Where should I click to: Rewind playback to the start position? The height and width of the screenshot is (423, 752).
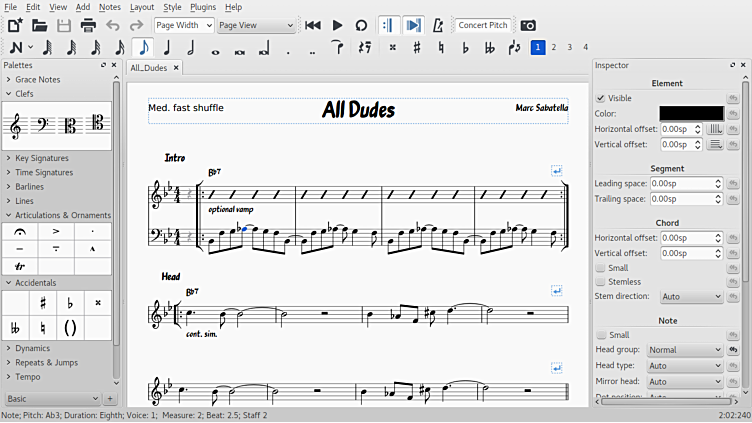click(313, 25)
